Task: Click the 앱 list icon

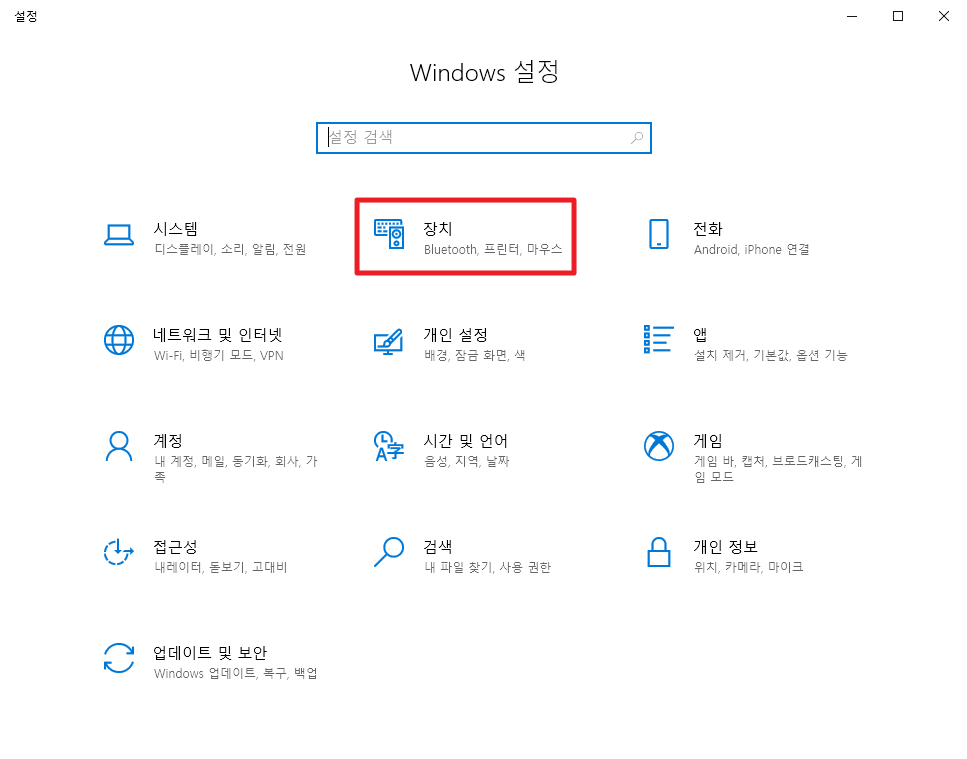Action: [659, 339]
